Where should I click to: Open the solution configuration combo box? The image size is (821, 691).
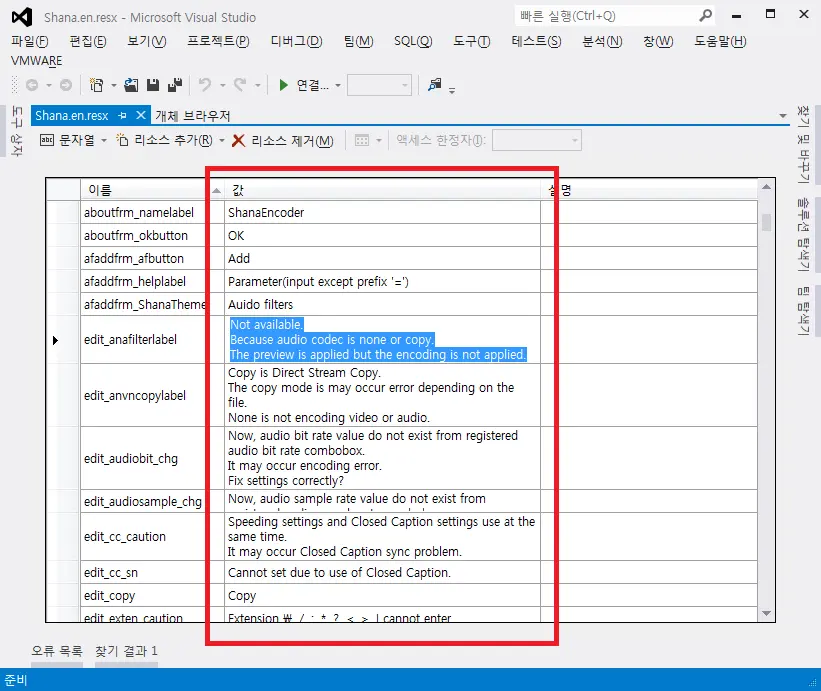(x=379, y=85)
